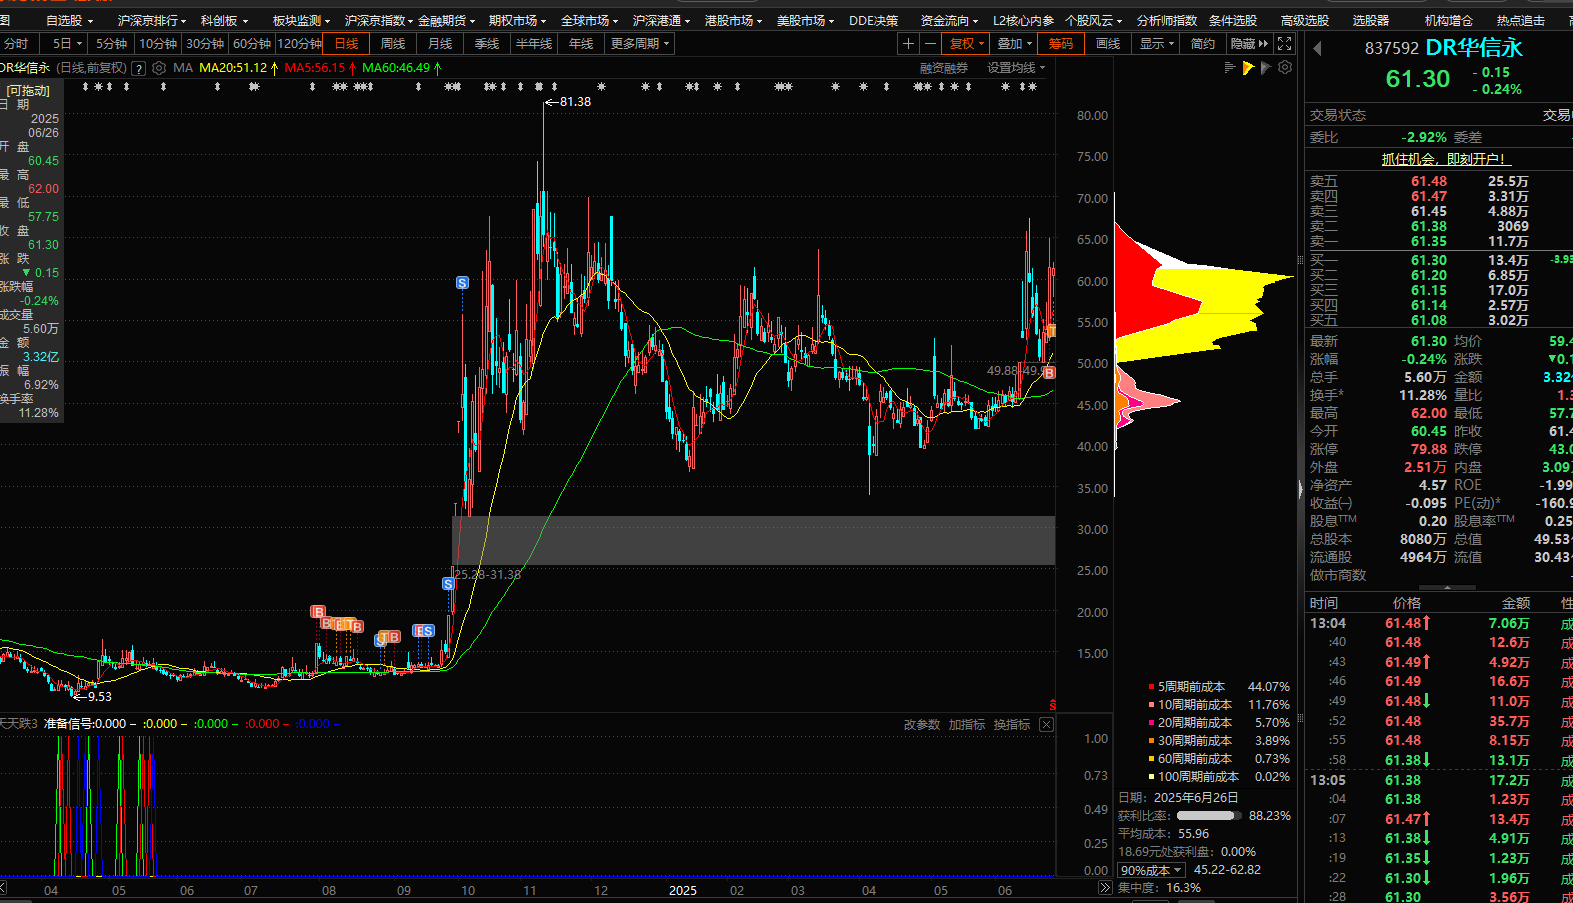Open 资金流向 menu

[949, 20]
